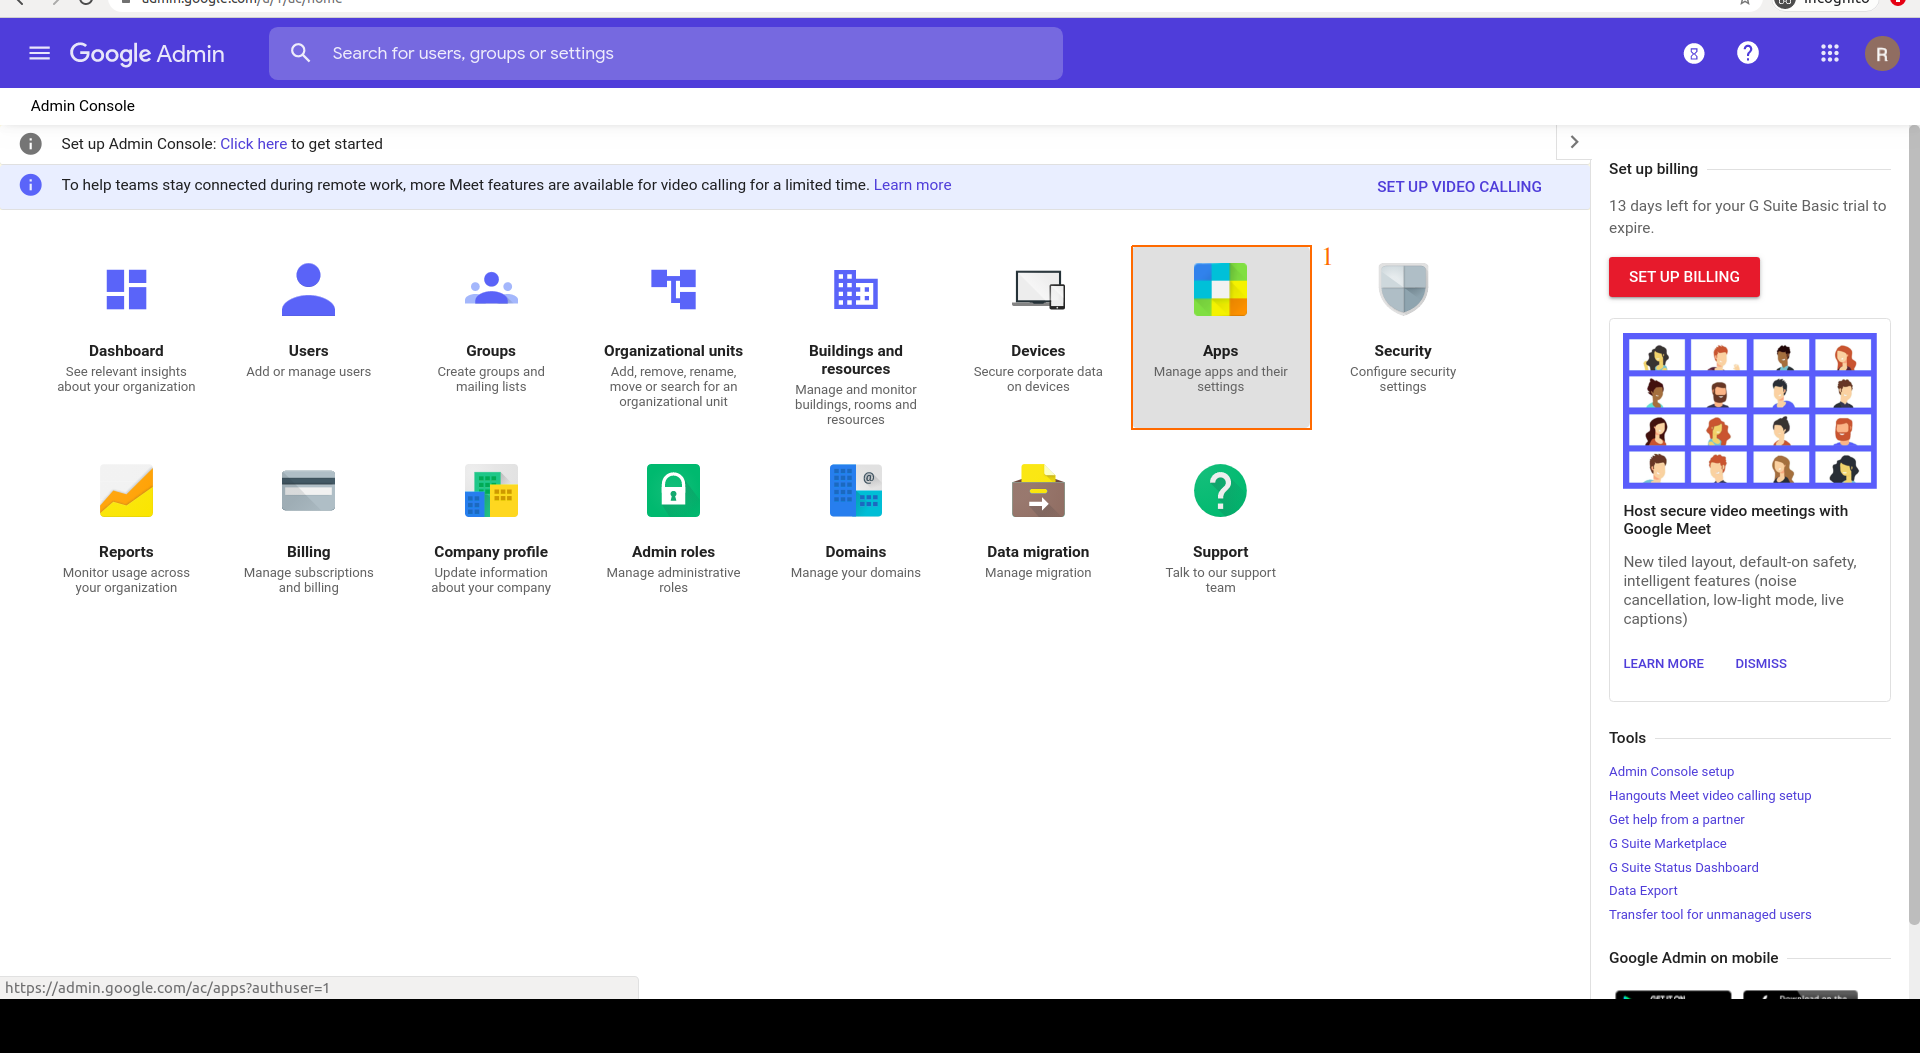Open the Data Export link
1920x1053 pixels.
[1643, 891]
